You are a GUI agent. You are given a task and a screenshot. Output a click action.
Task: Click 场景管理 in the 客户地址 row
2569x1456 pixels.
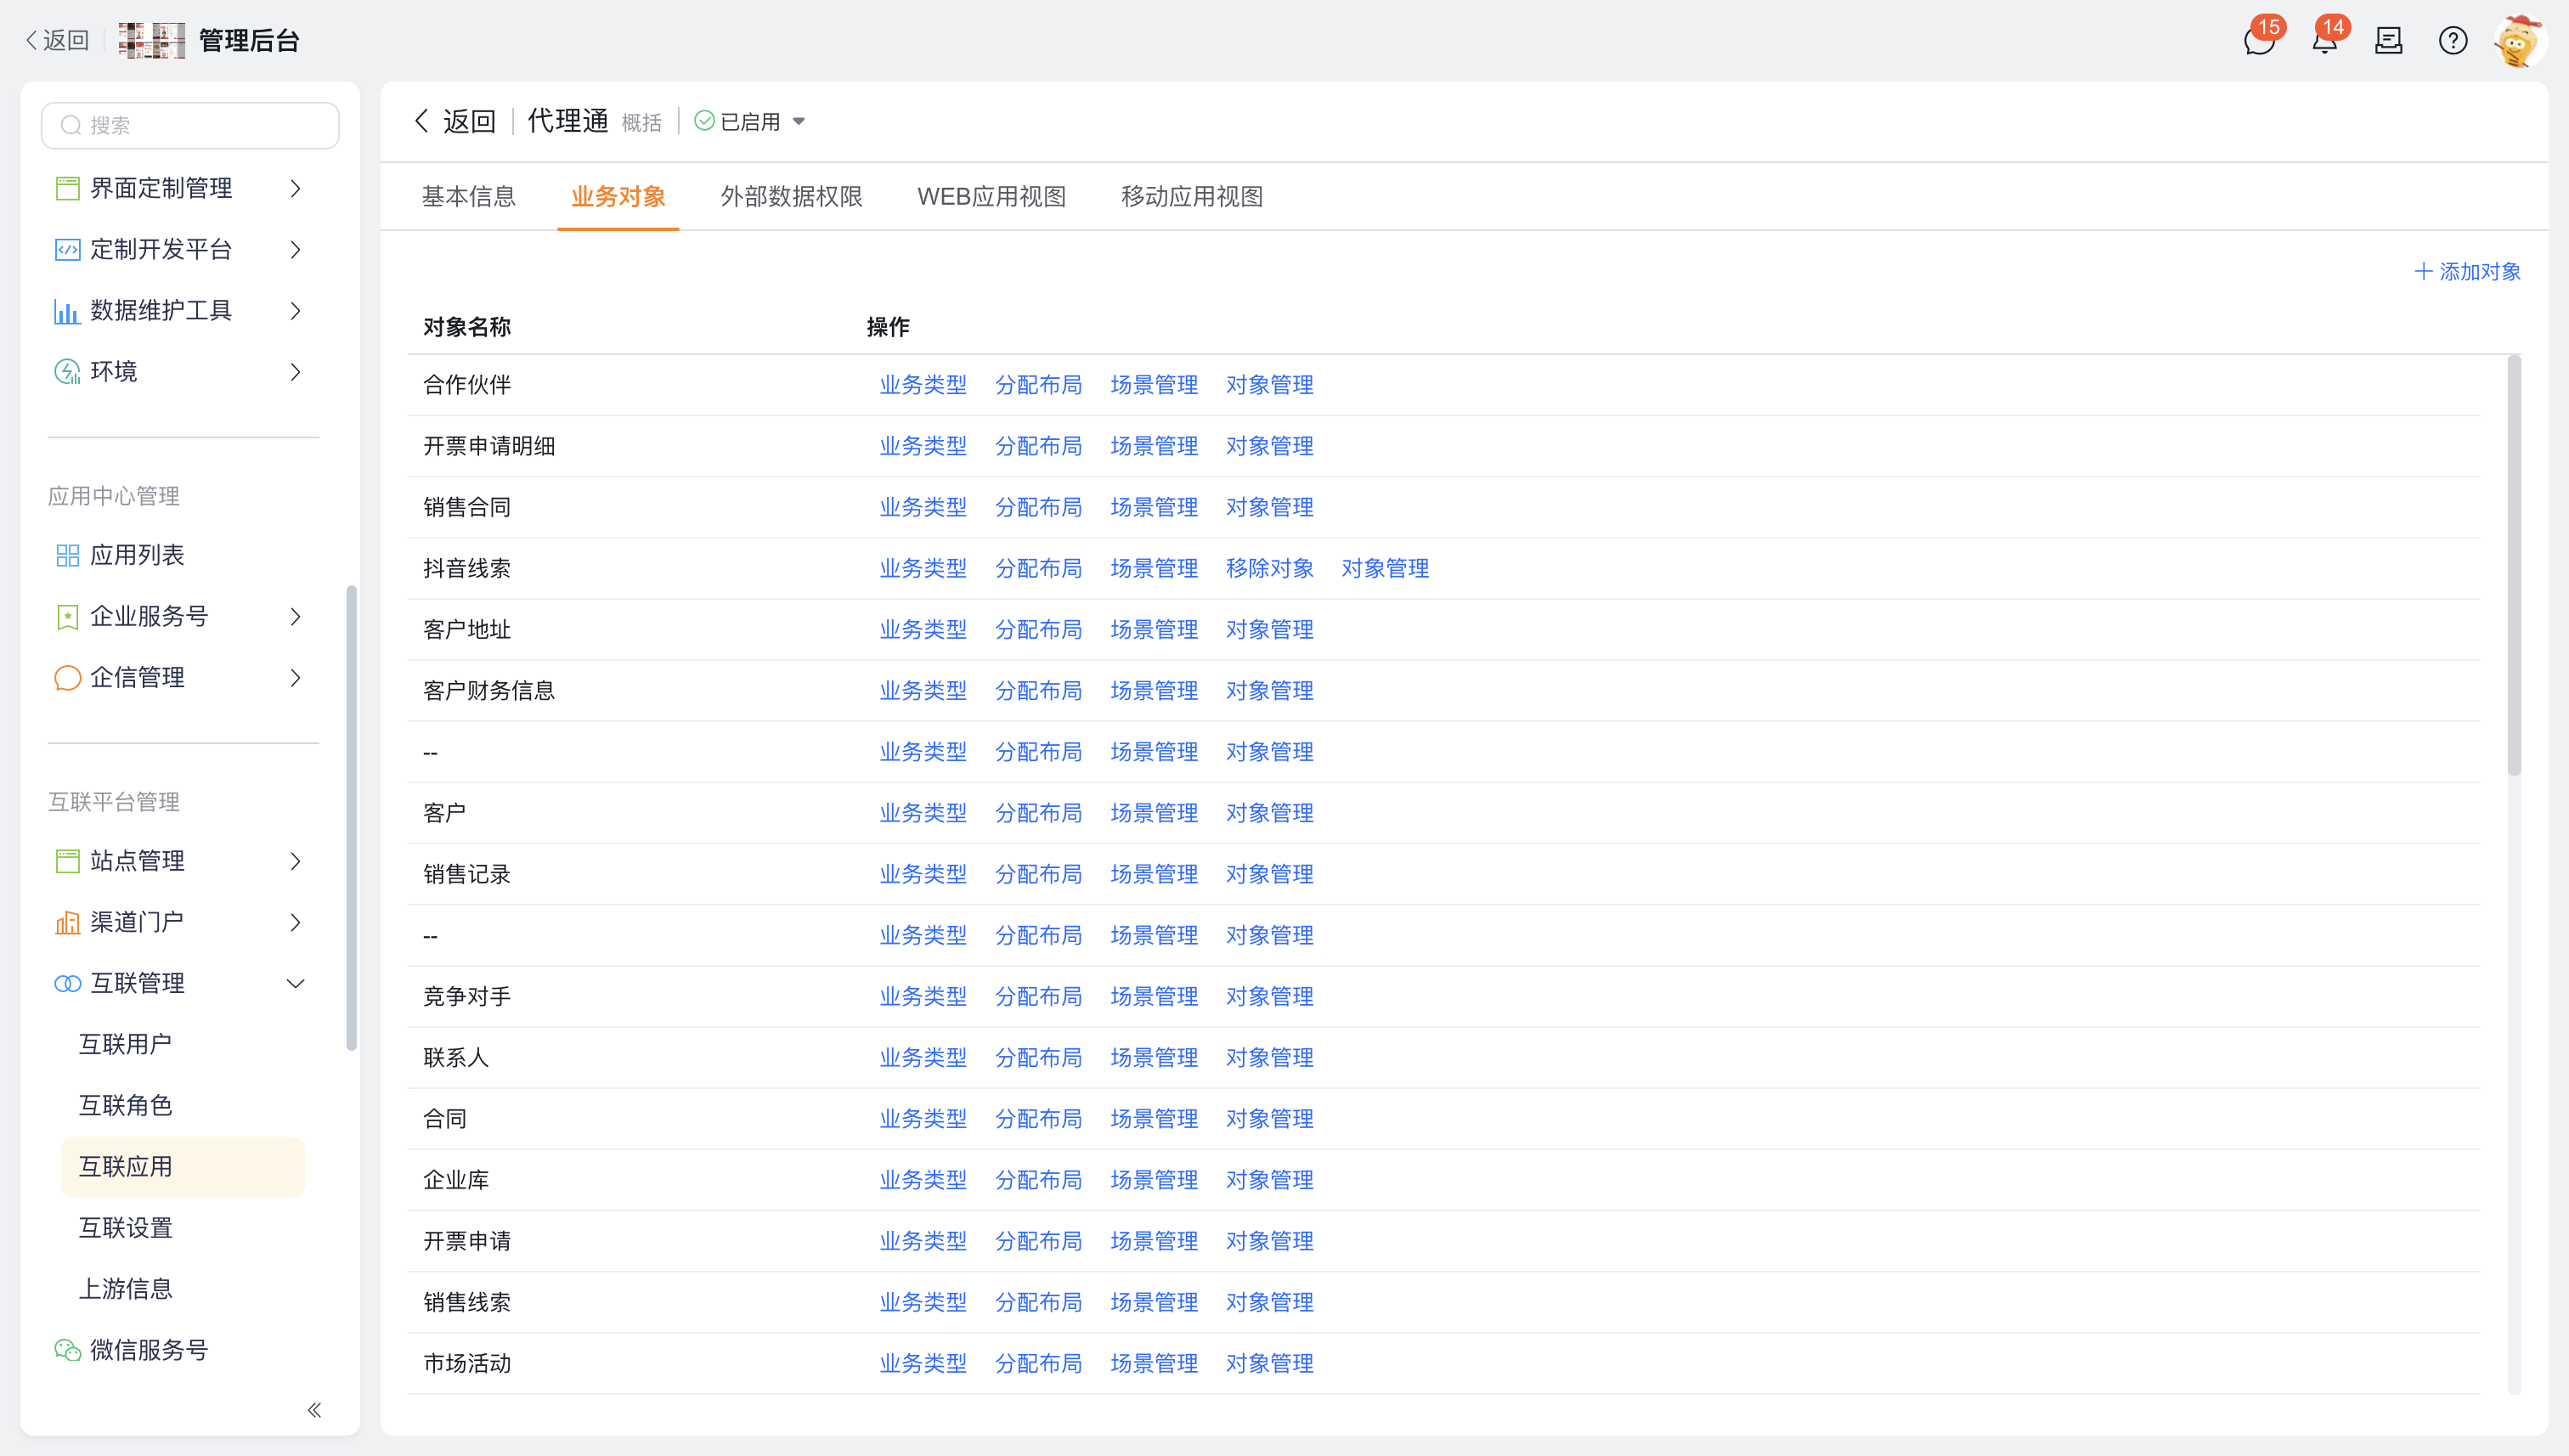(1154, 629)
